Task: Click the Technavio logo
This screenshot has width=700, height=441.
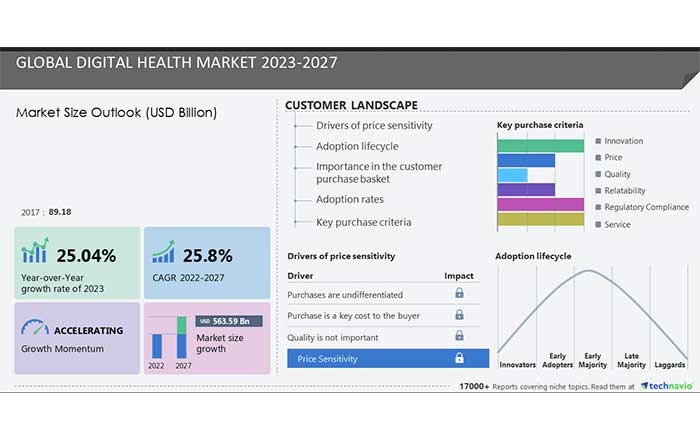Action: [x=663, y=386]
